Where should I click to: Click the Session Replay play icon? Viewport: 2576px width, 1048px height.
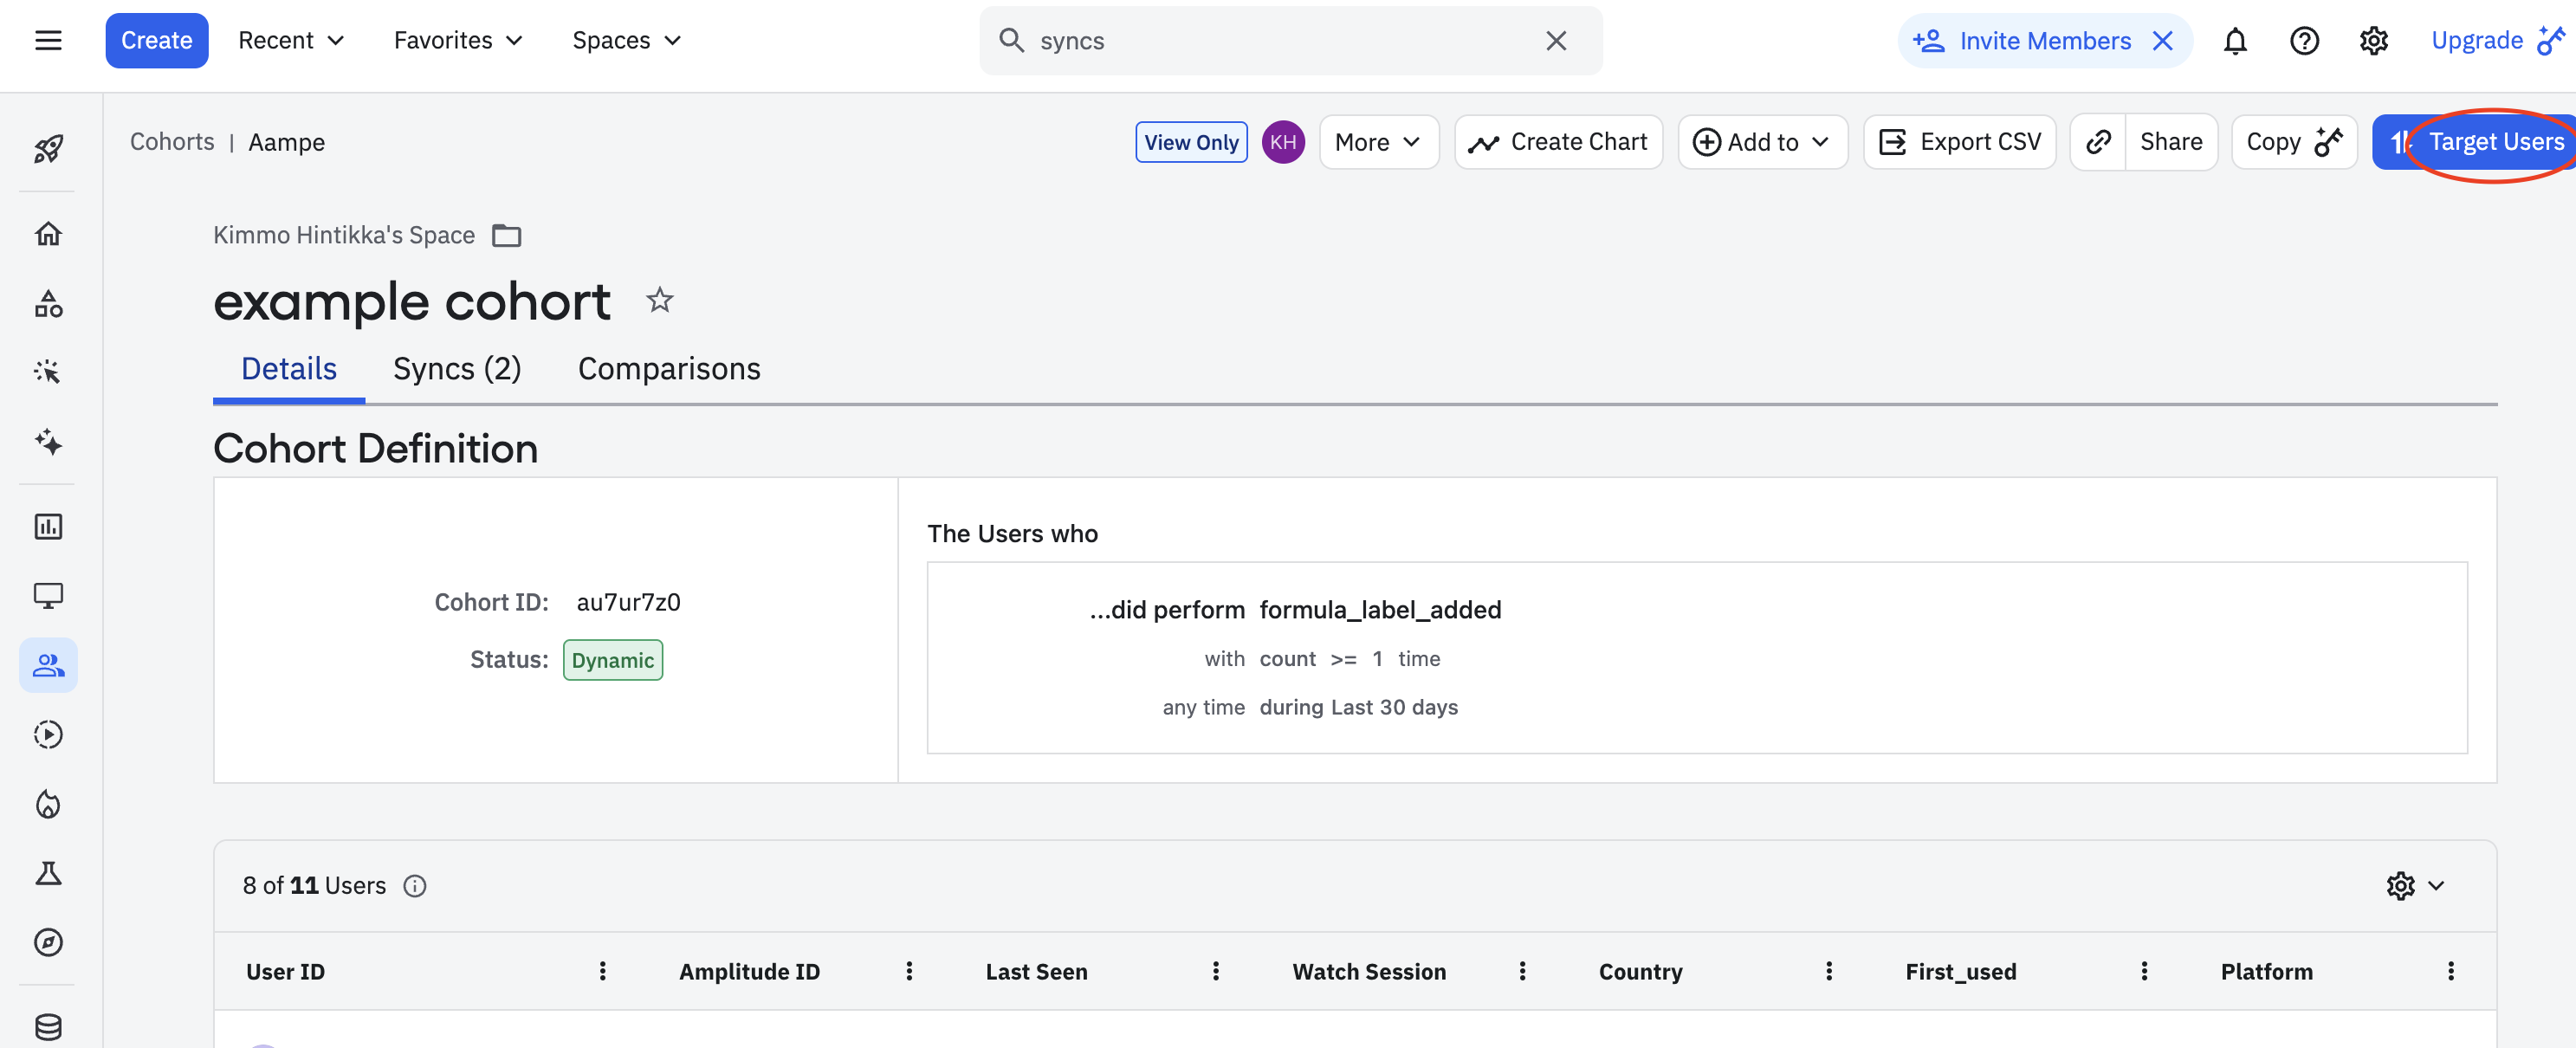[48, 735]
